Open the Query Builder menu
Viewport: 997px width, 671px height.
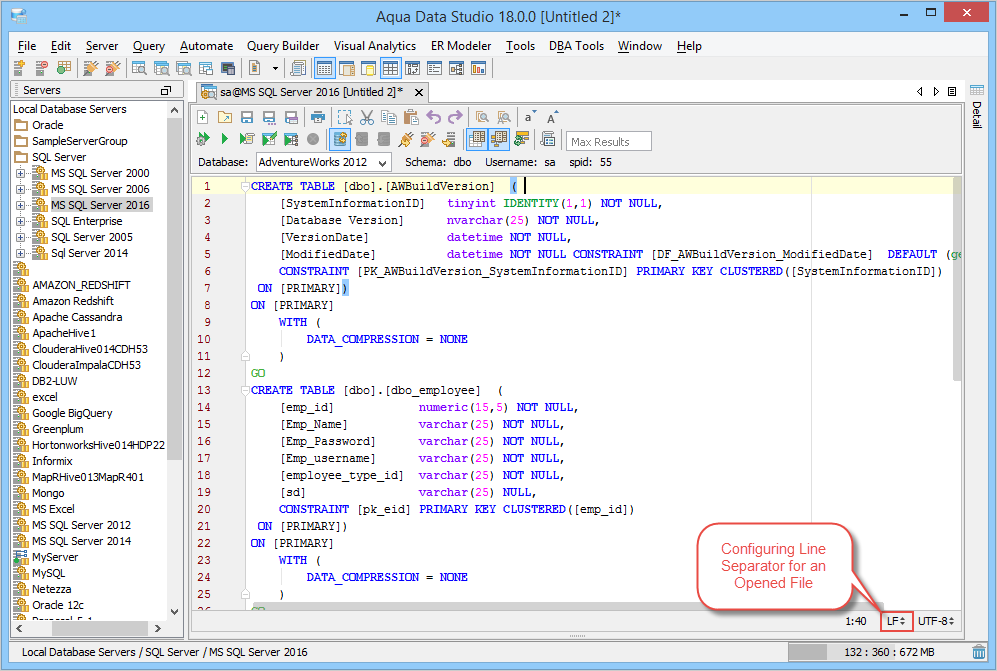point(283,46)
